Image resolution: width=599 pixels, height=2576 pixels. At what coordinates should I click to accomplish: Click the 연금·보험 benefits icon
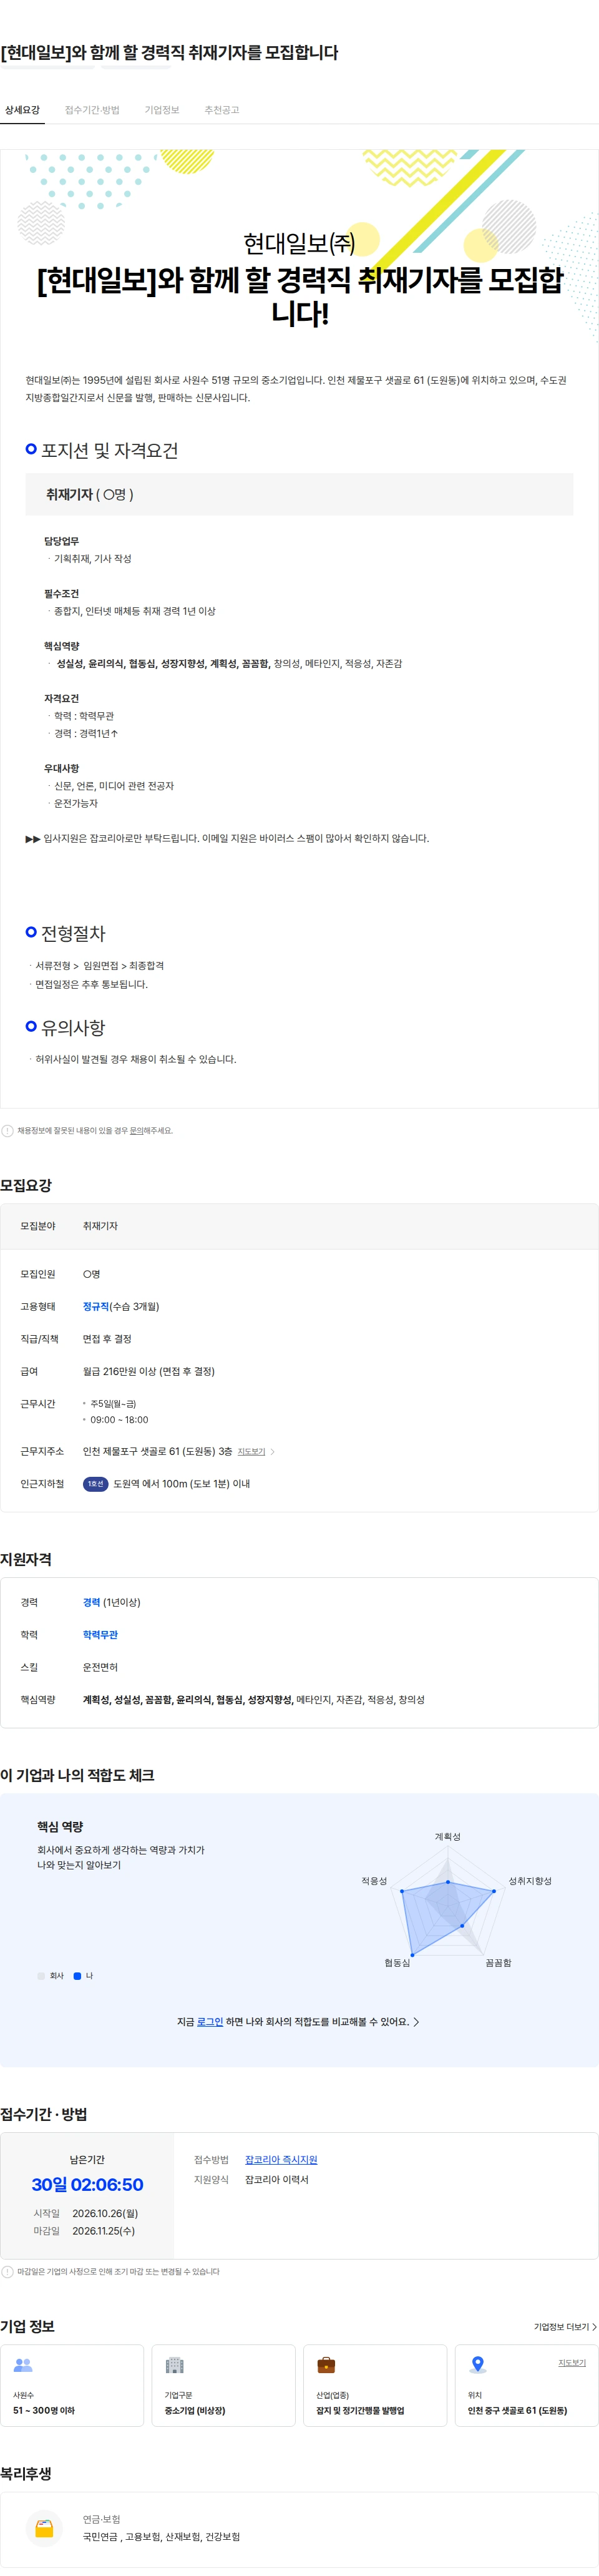[x=44, y=2528]
